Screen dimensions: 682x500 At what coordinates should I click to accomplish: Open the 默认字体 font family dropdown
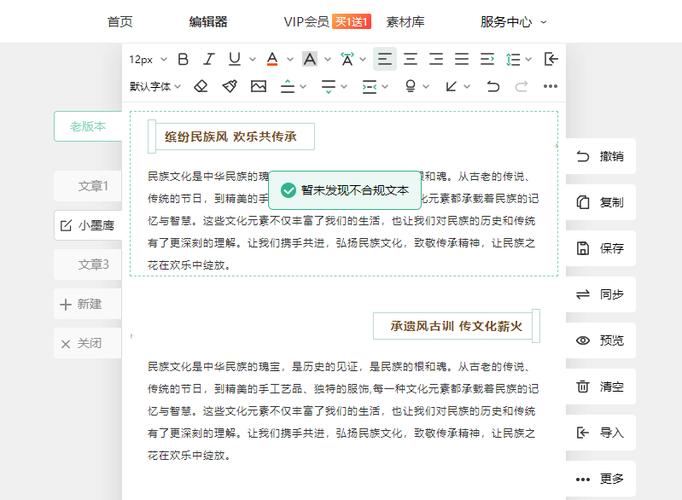coord(155,87)
